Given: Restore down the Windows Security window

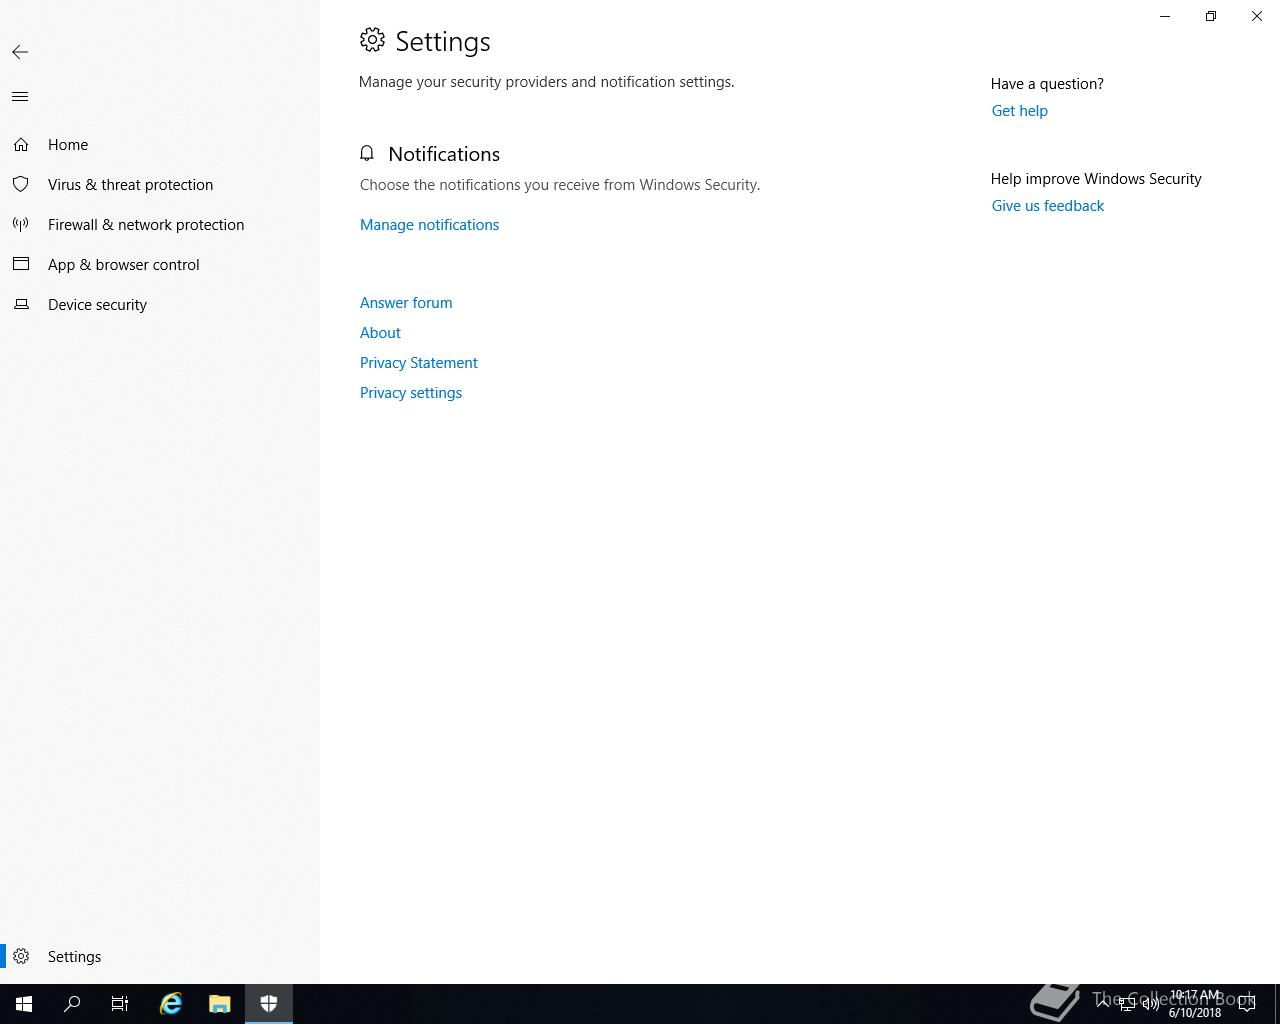Looking at the screenshot, I should click(1211, 16).
